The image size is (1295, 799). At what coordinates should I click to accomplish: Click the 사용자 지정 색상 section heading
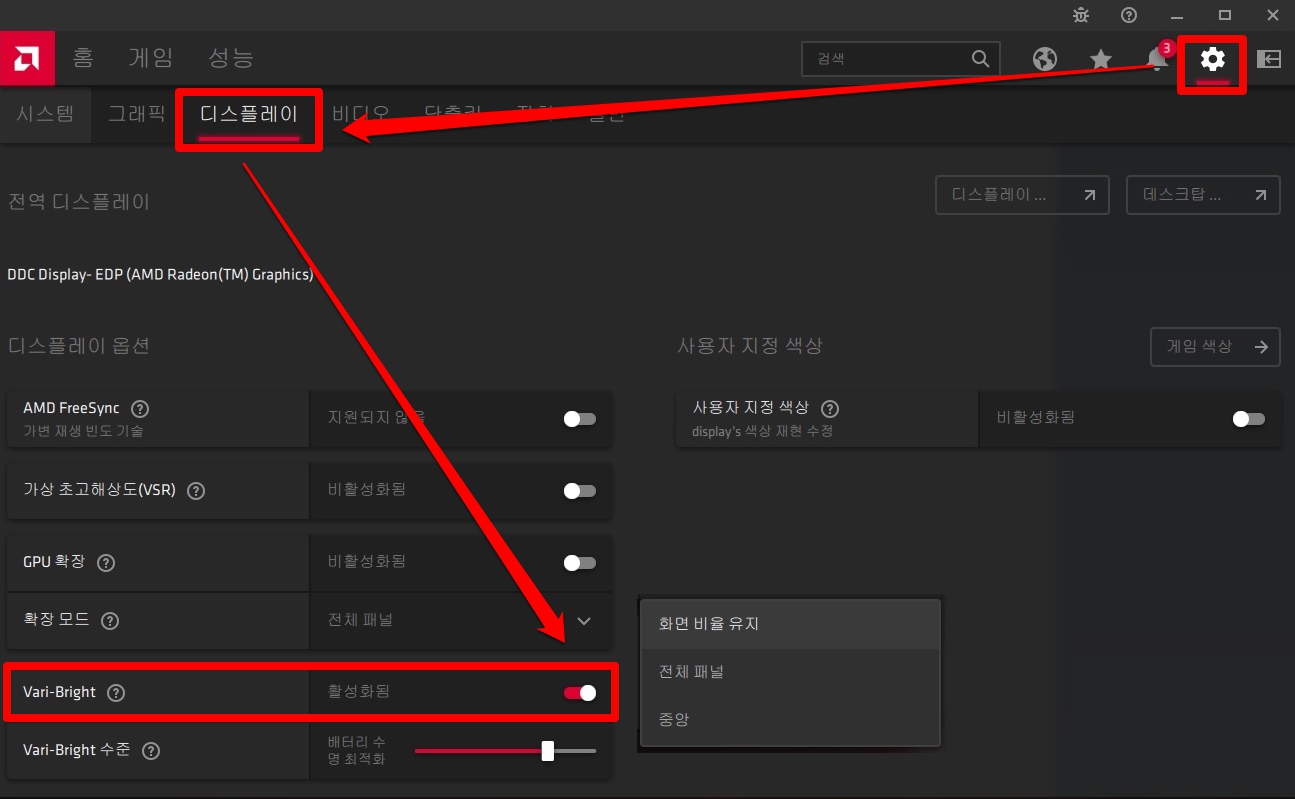[750, 346]
